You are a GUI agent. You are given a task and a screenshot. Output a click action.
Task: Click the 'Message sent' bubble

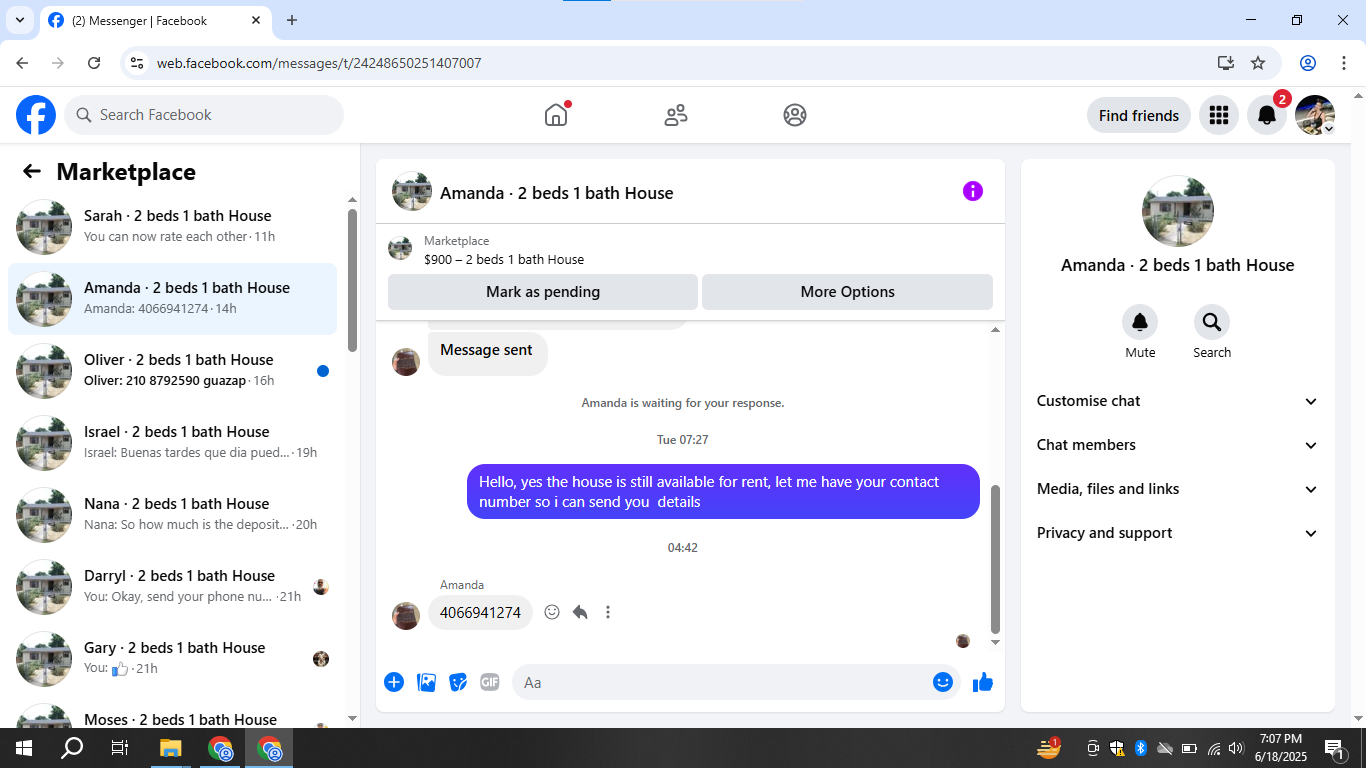[488, 353]
